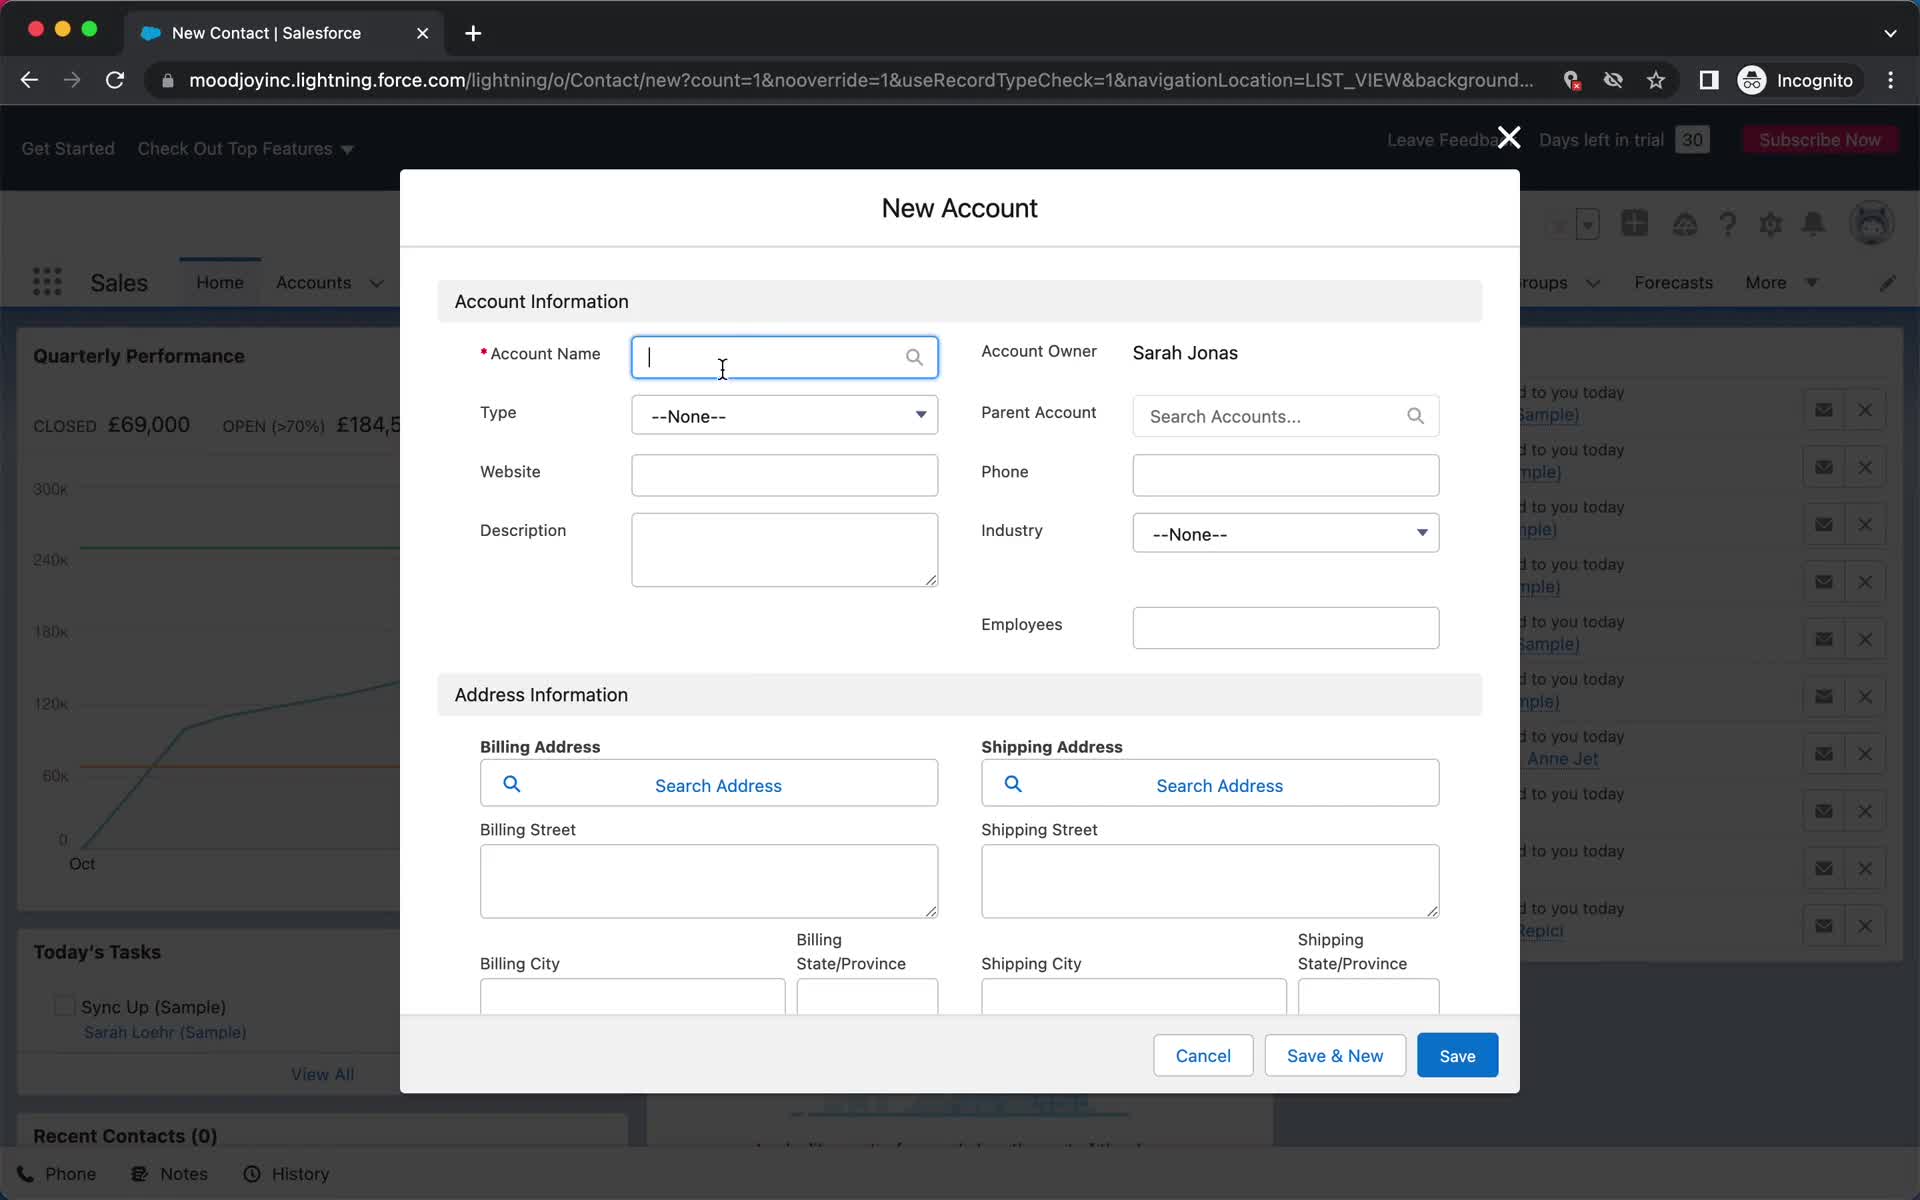The image size is (1920, 1200).
Task: Click the Subscribe Now button
Action: 1820,140
